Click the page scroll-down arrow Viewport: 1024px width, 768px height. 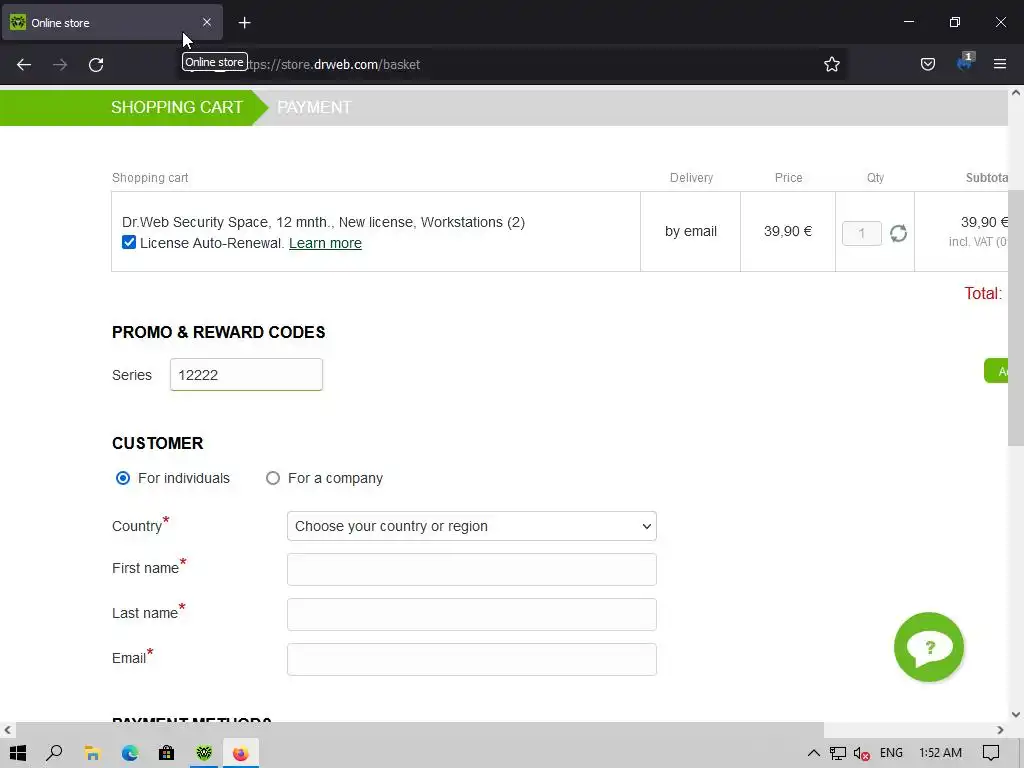tap(1016, 714)
